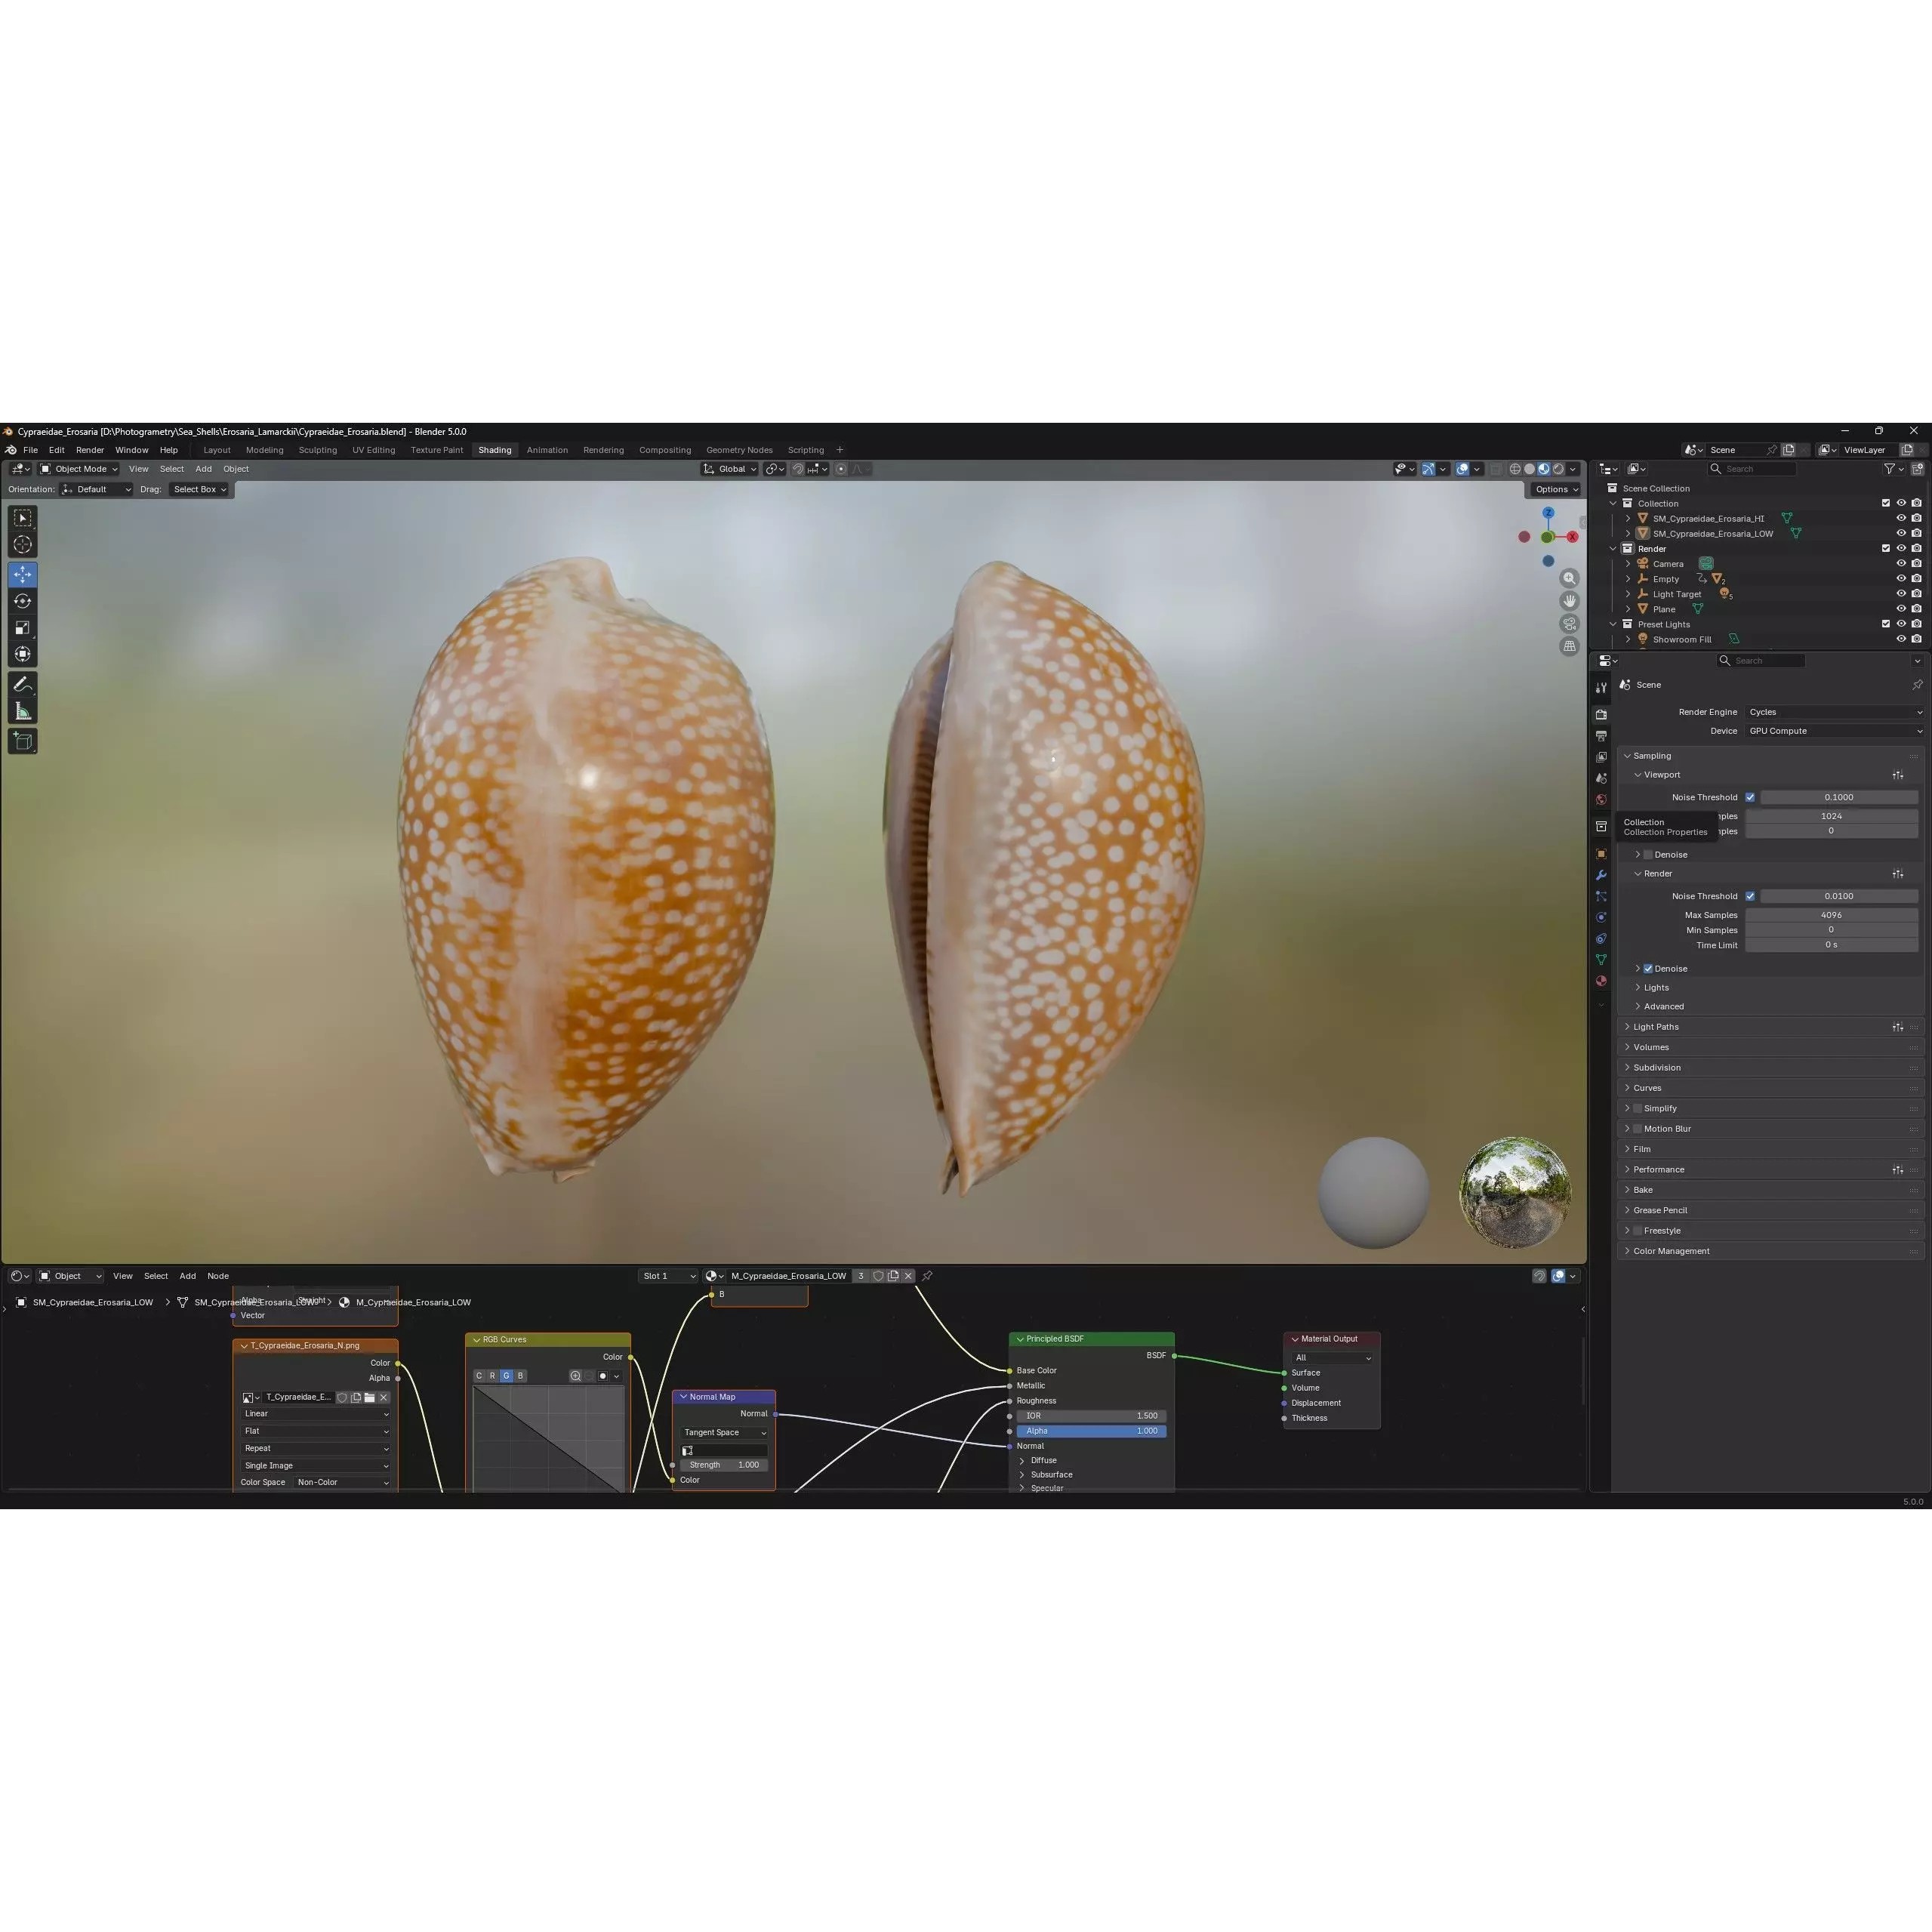Open the Render menu
The image size is (1932, 1932).
coord(90,450)
